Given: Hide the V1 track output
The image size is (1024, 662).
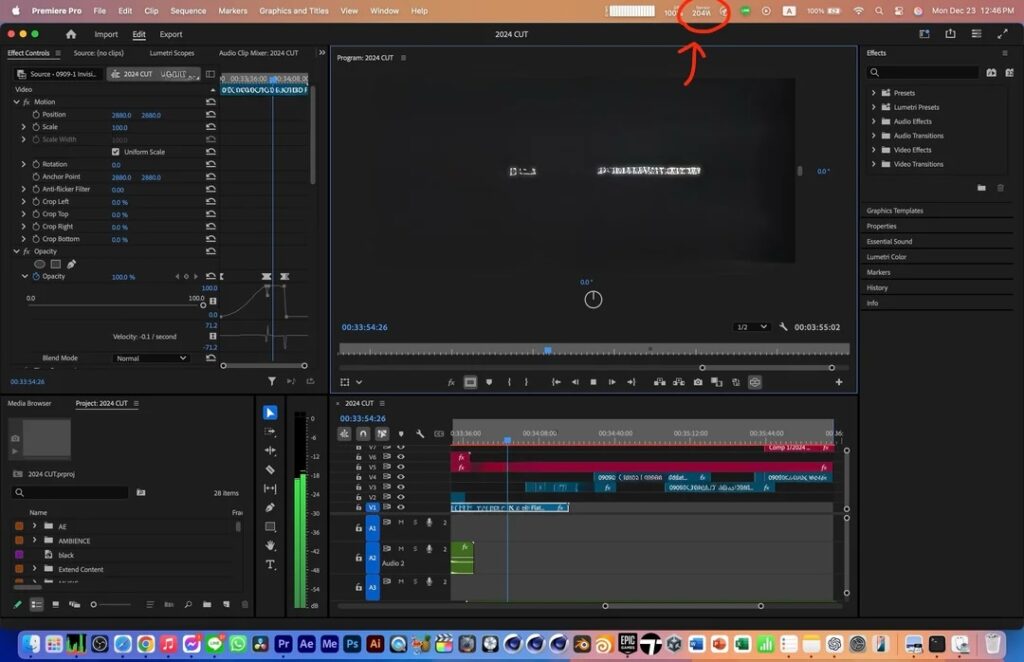Looking at the screenshot, I should coord(401,507).
